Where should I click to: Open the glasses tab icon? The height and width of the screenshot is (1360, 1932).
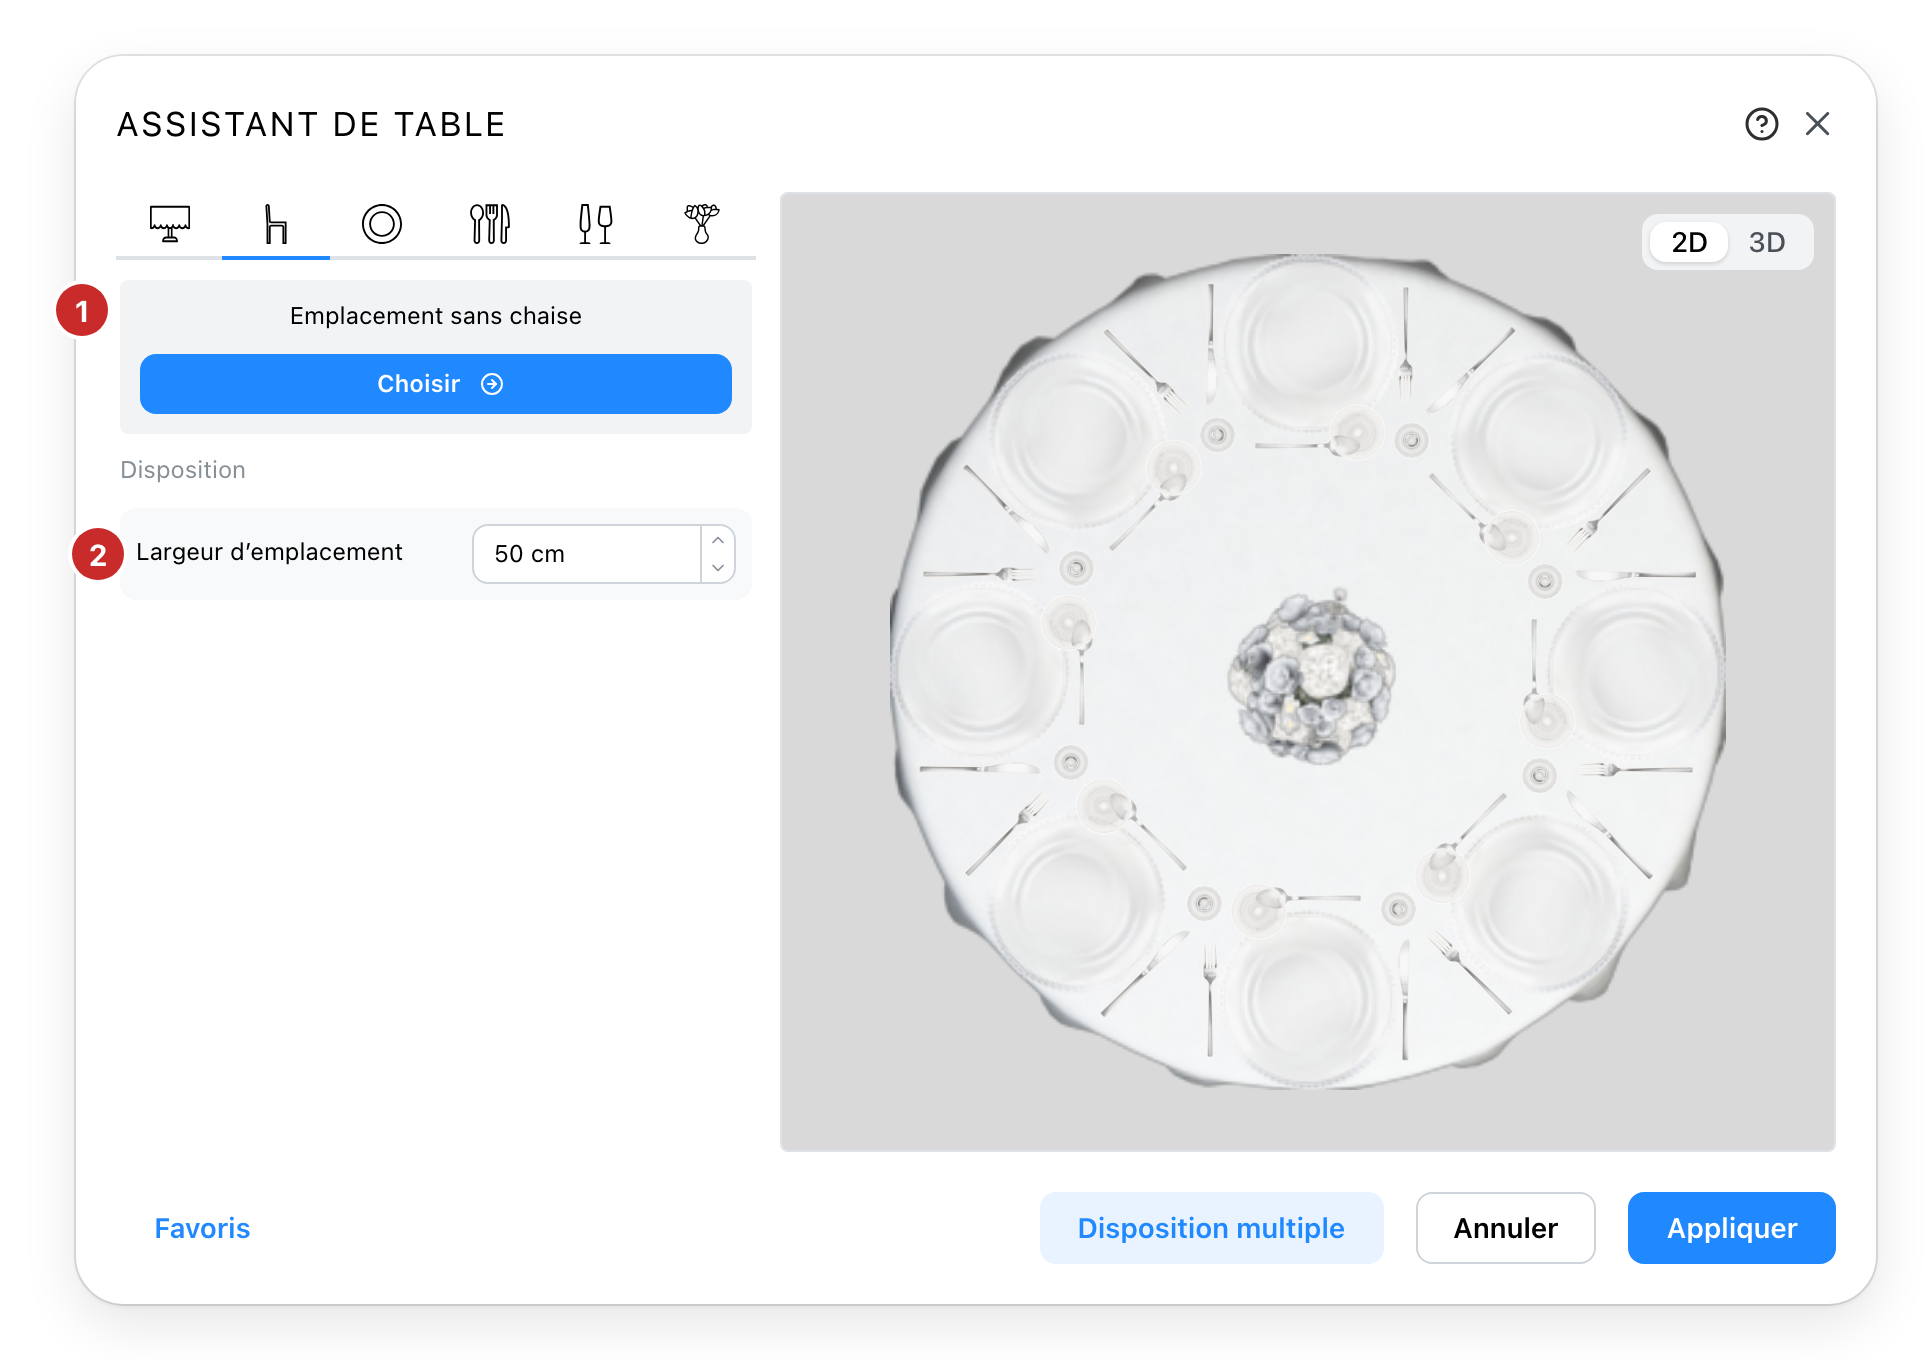[x=596, y=224]
